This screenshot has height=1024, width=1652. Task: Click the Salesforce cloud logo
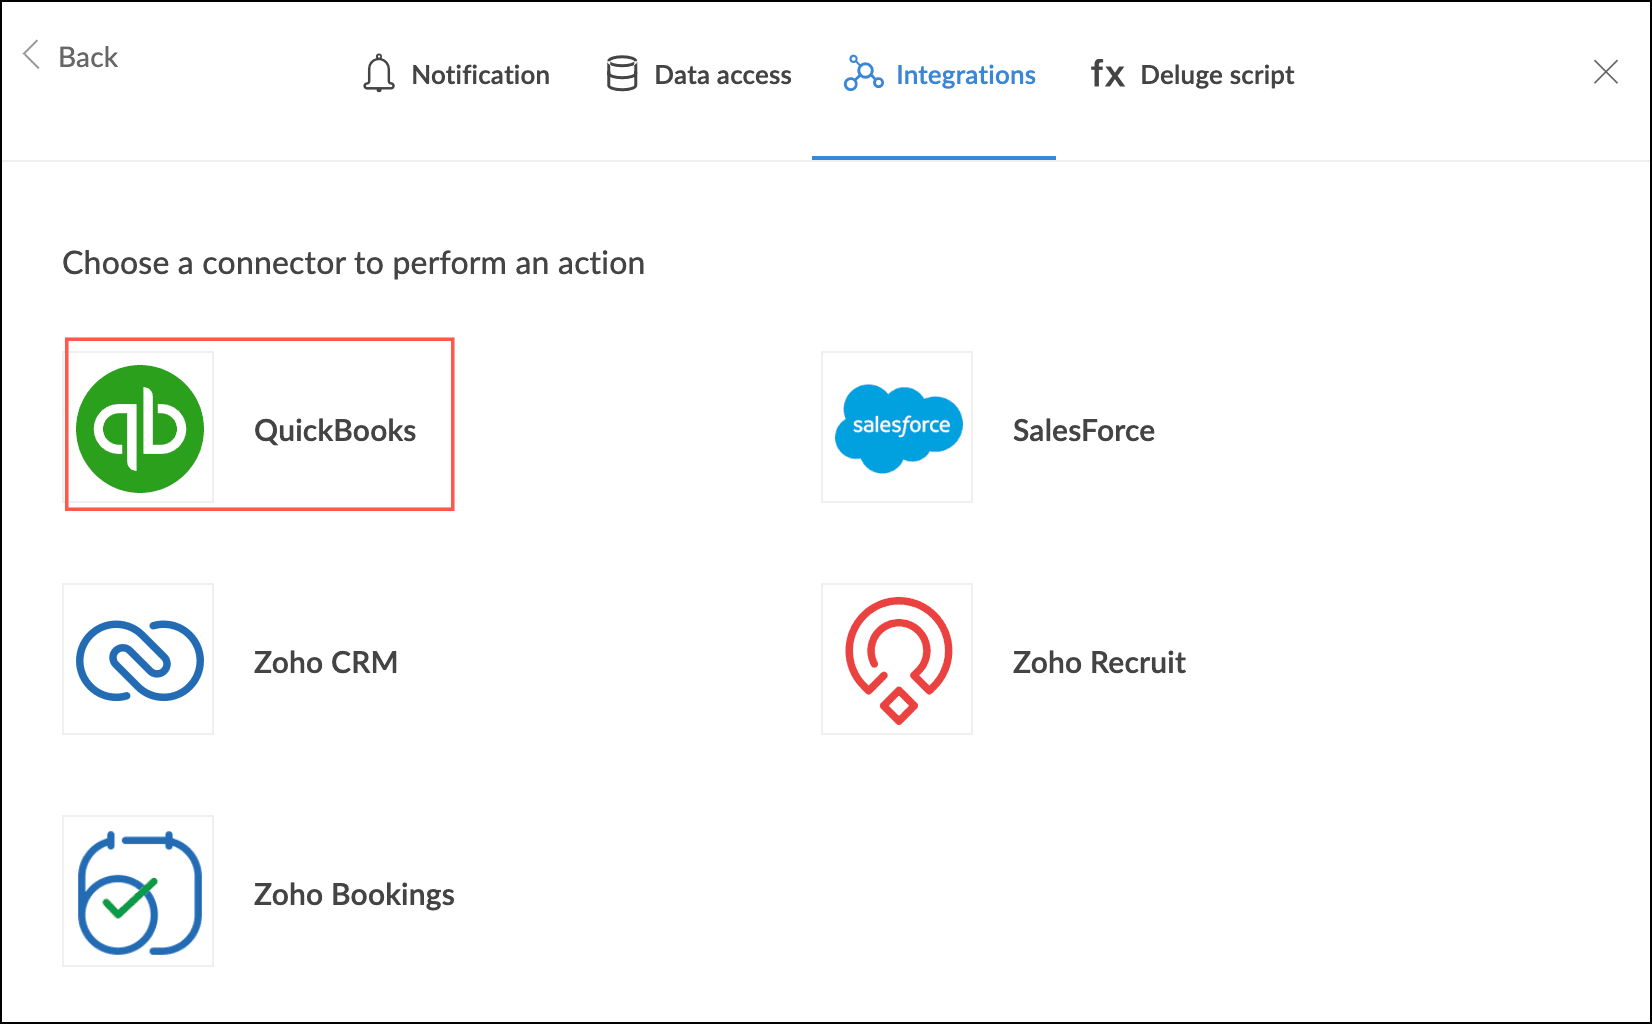click(898, 428)
